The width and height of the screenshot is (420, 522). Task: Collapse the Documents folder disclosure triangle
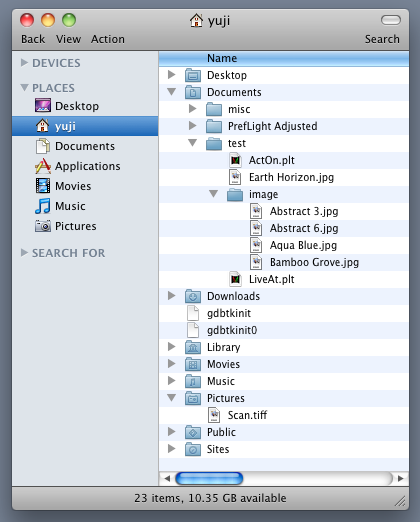pyautogui.click(x=172, y=91)
